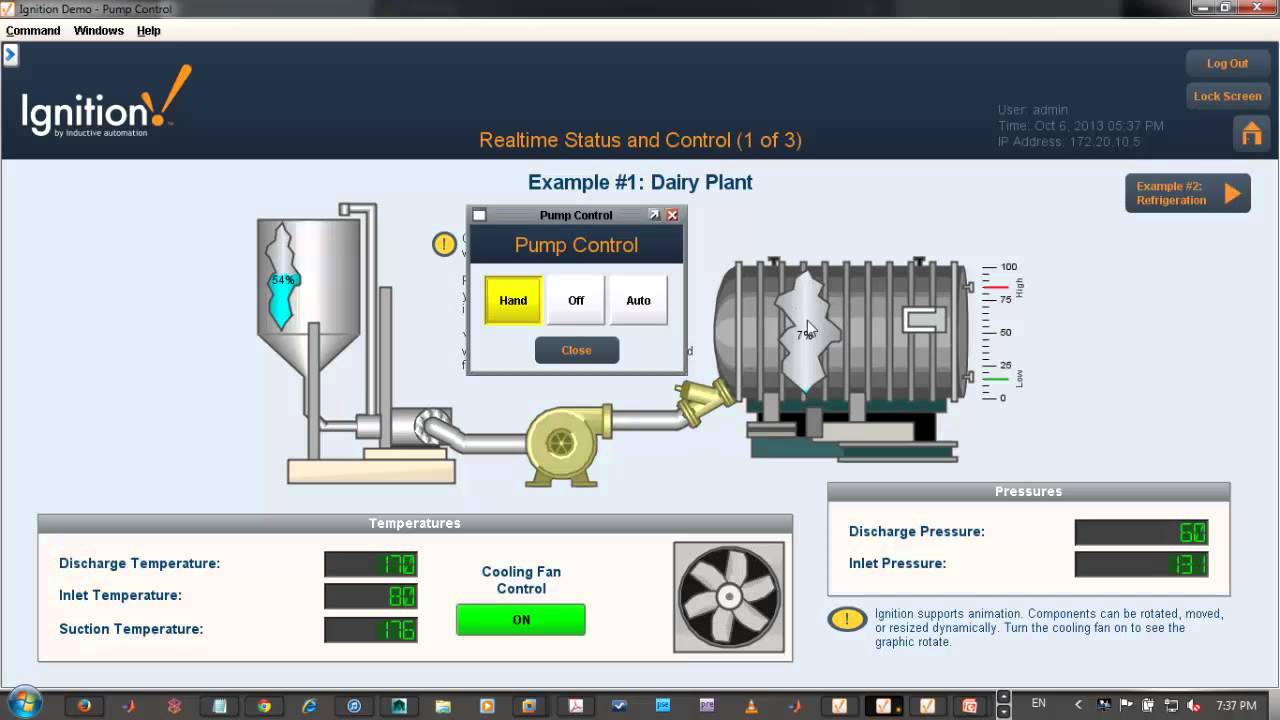
Task: Click the Ignition logo
Action: point(105,103)
